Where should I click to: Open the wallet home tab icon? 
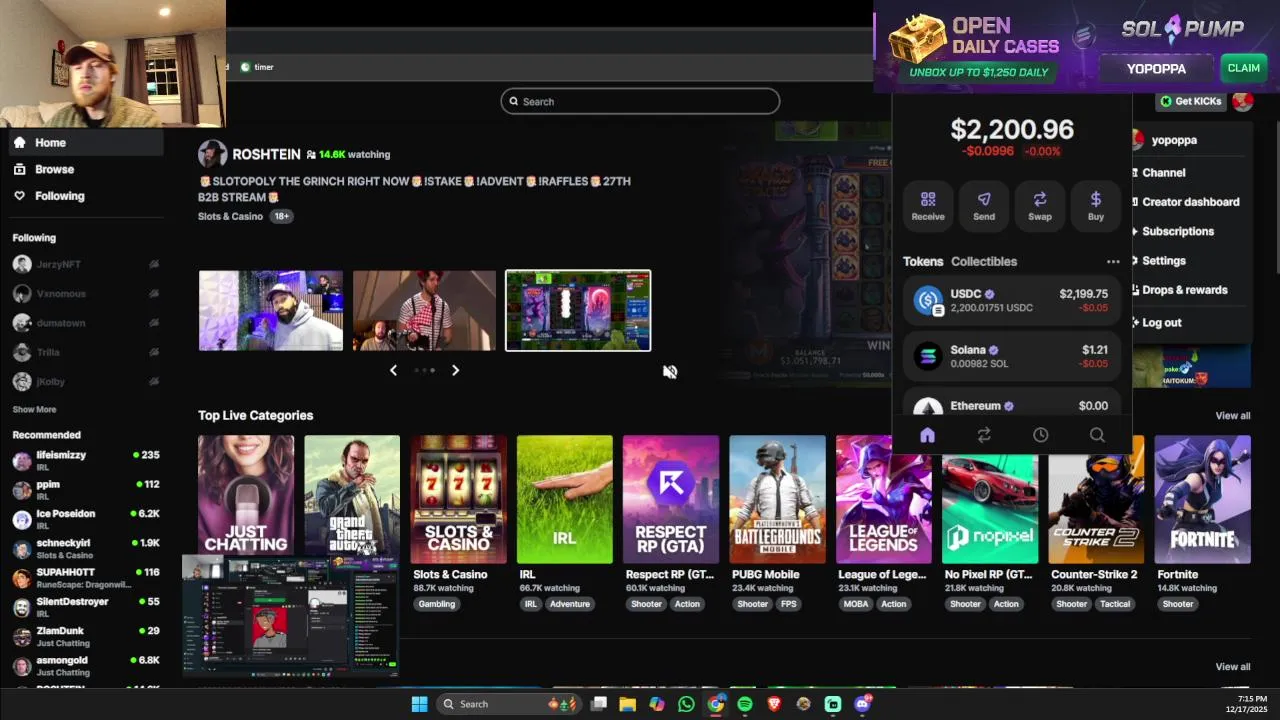927,435
